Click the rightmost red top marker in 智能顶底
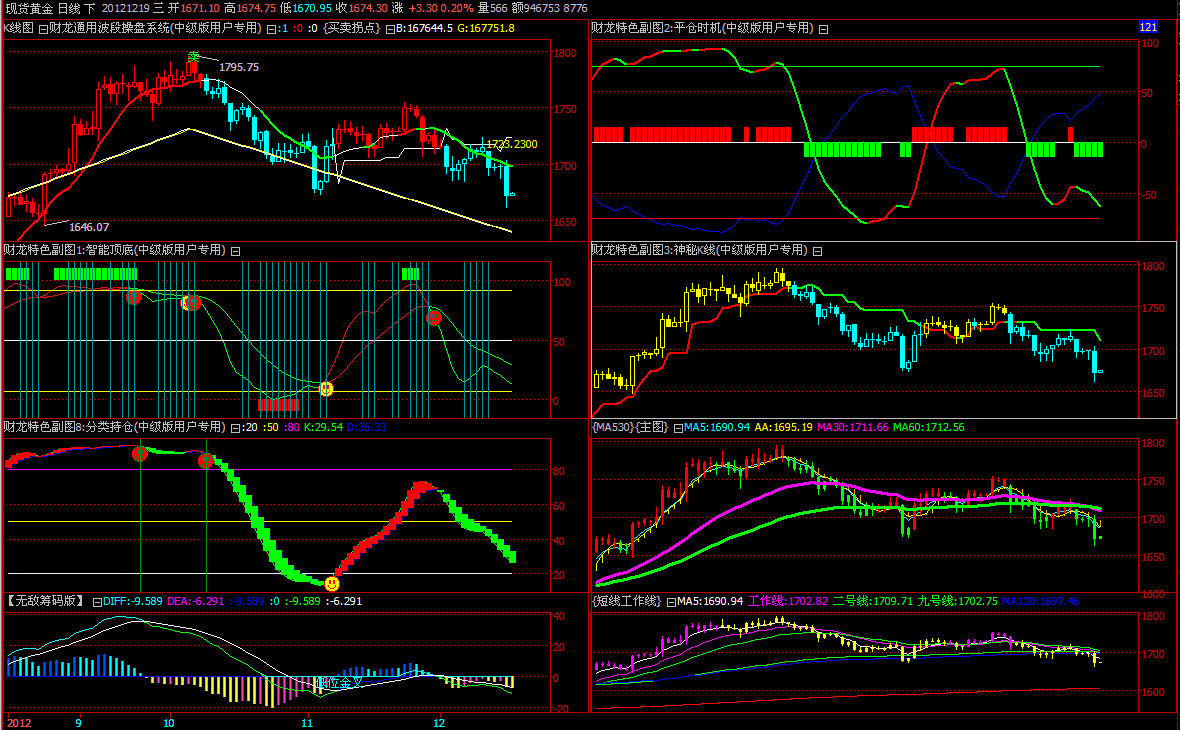 434,318
